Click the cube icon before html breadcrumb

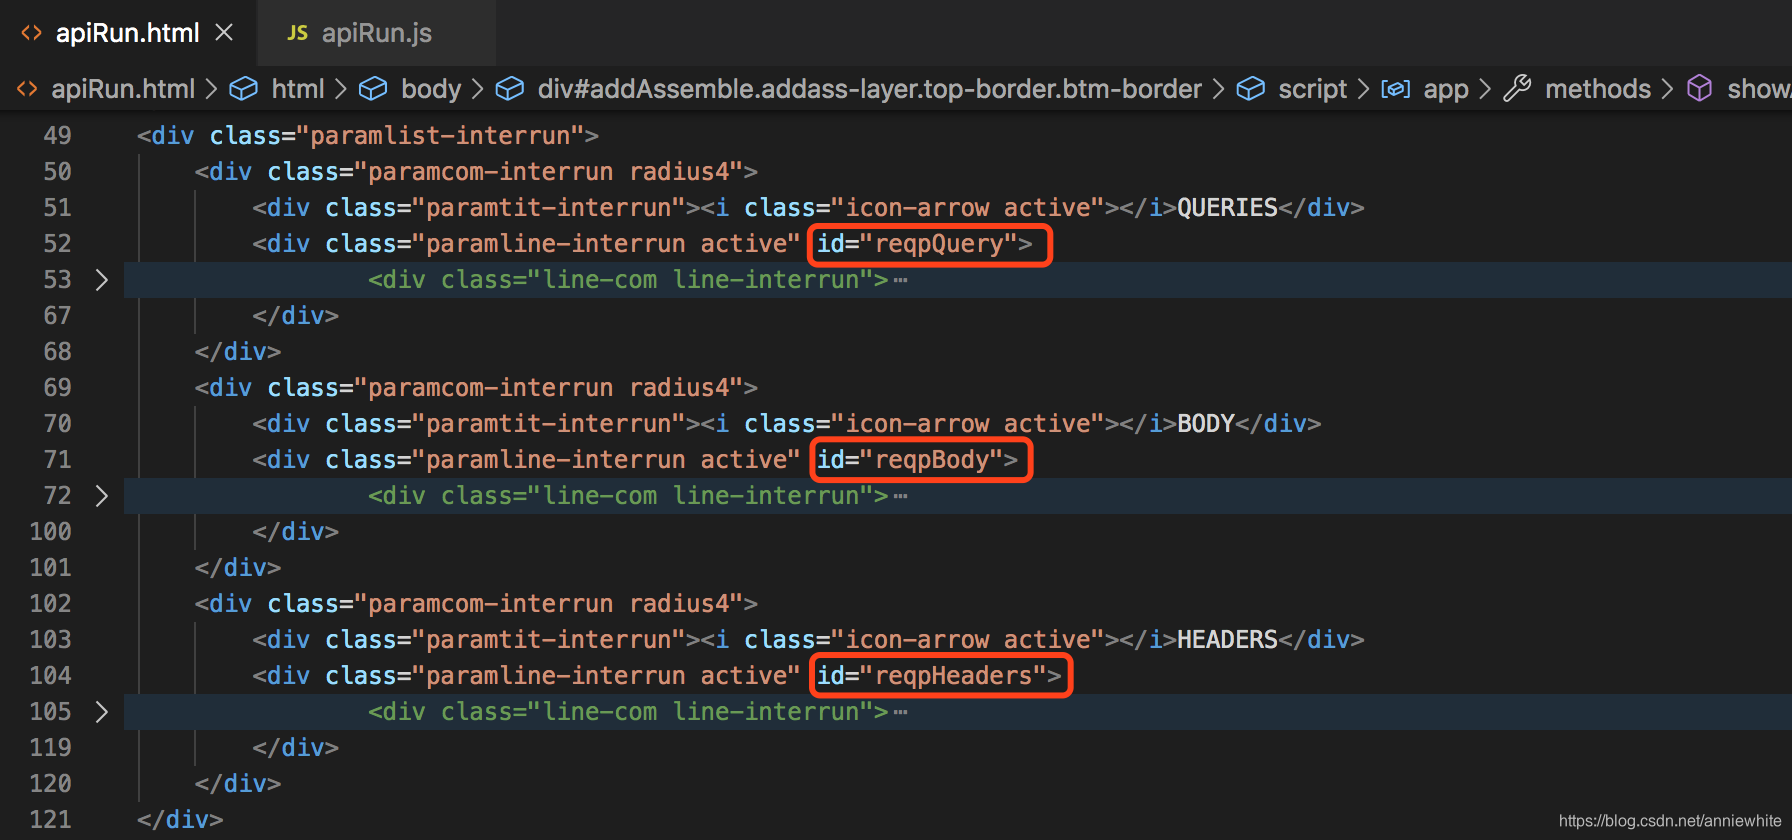click(x=243, y=89)
